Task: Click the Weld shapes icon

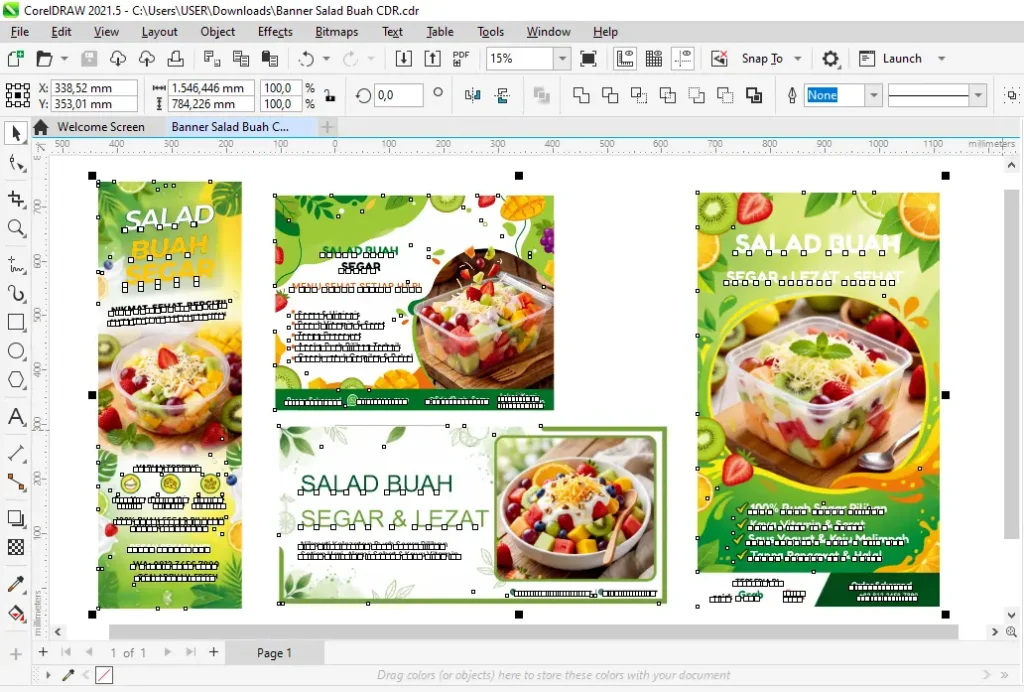Action: pos(581,95)
